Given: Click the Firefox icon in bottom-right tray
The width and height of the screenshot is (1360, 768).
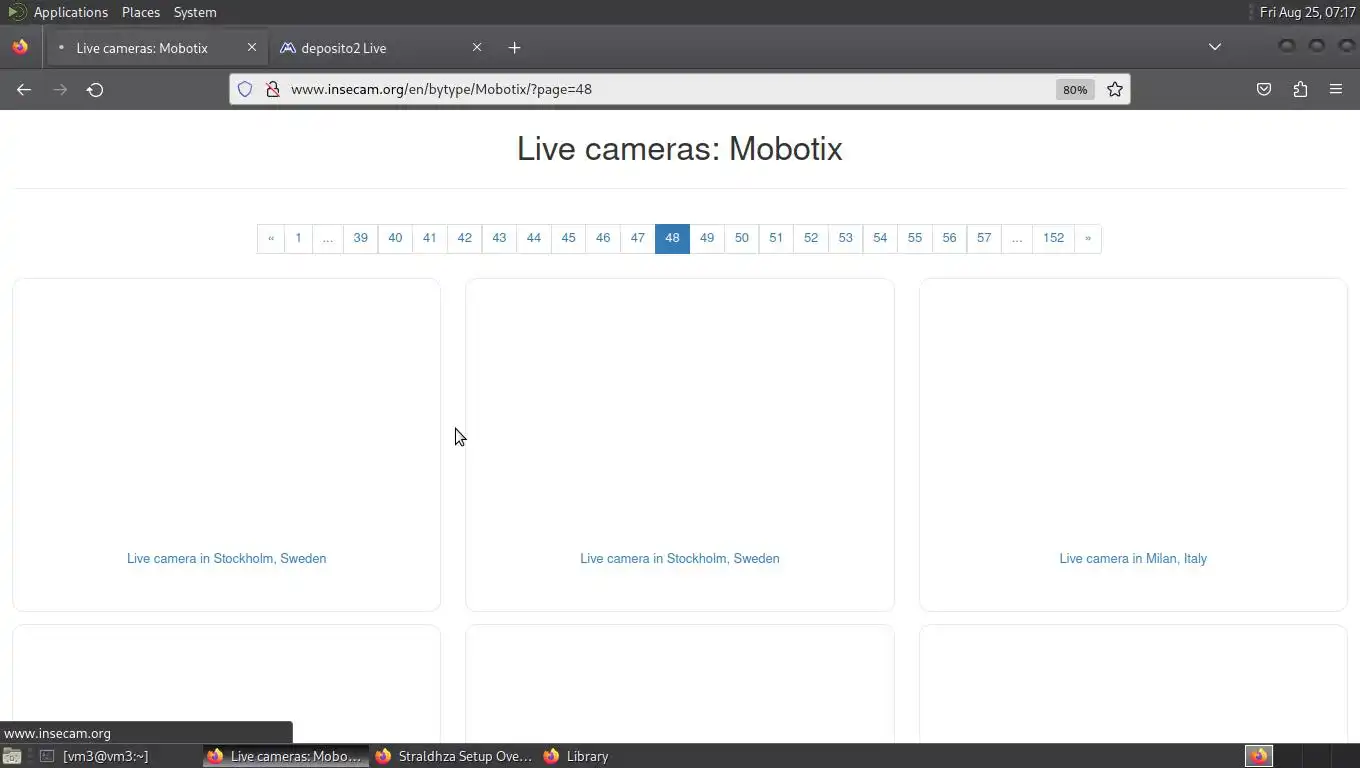Looking at the screenshot, I should [1259, 756].
